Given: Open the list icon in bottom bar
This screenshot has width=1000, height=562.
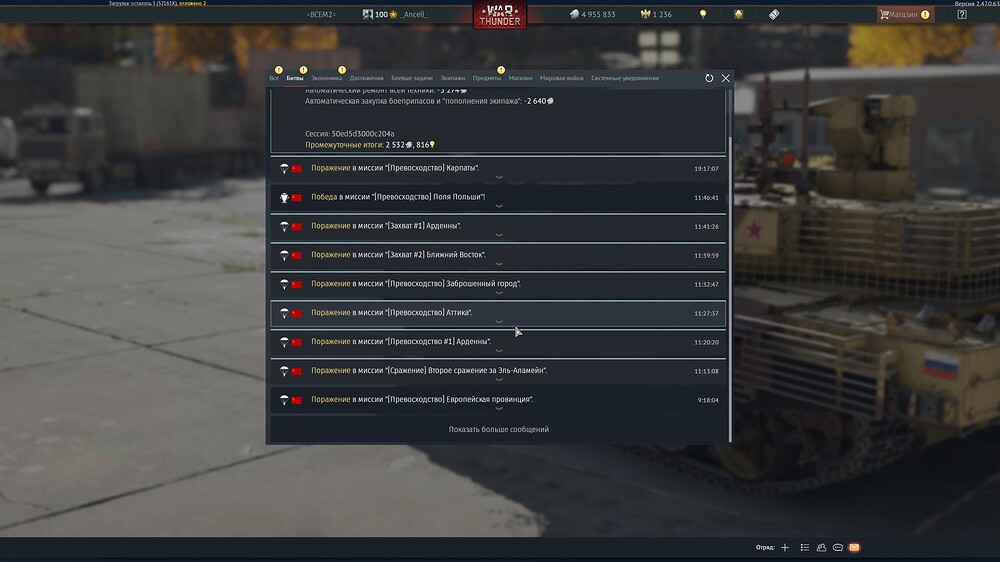Looking at the screenshot, I should coord(805,547).
